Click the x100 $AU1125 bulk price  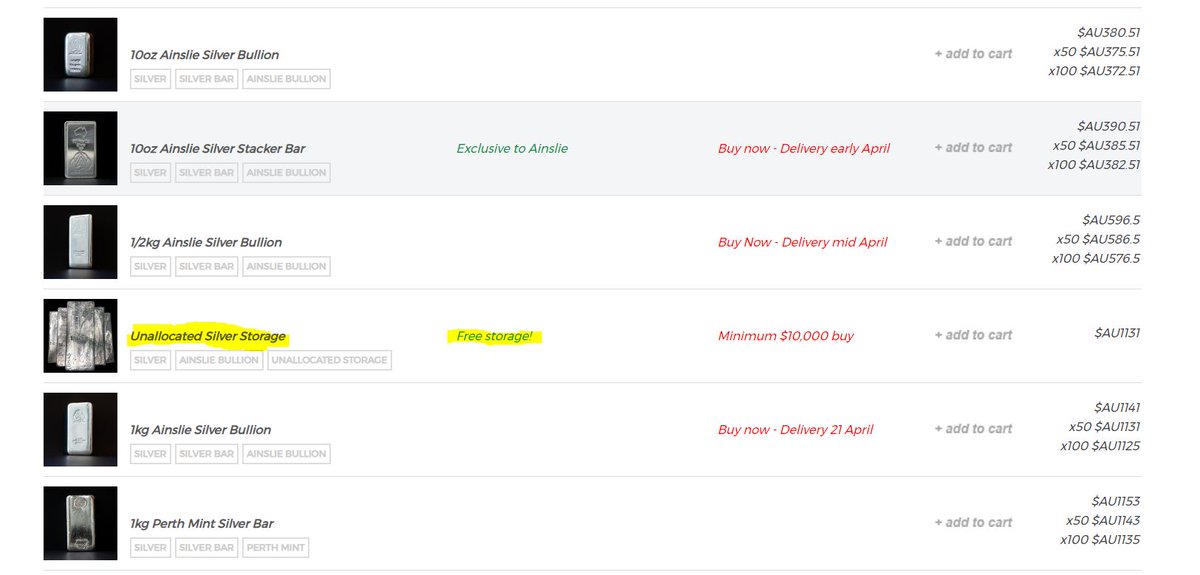(x=1100, y=446)
